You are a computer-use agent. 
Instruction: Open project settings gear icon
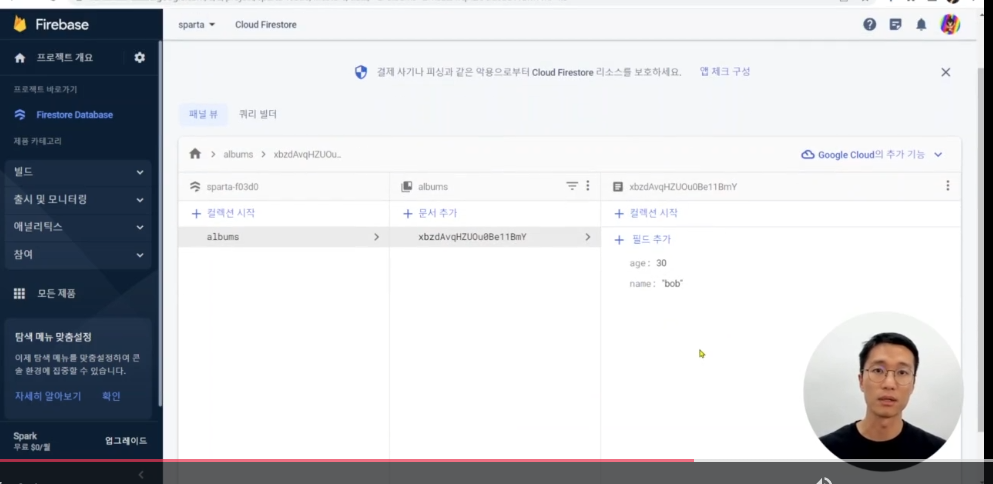click(x=139, y=58)
